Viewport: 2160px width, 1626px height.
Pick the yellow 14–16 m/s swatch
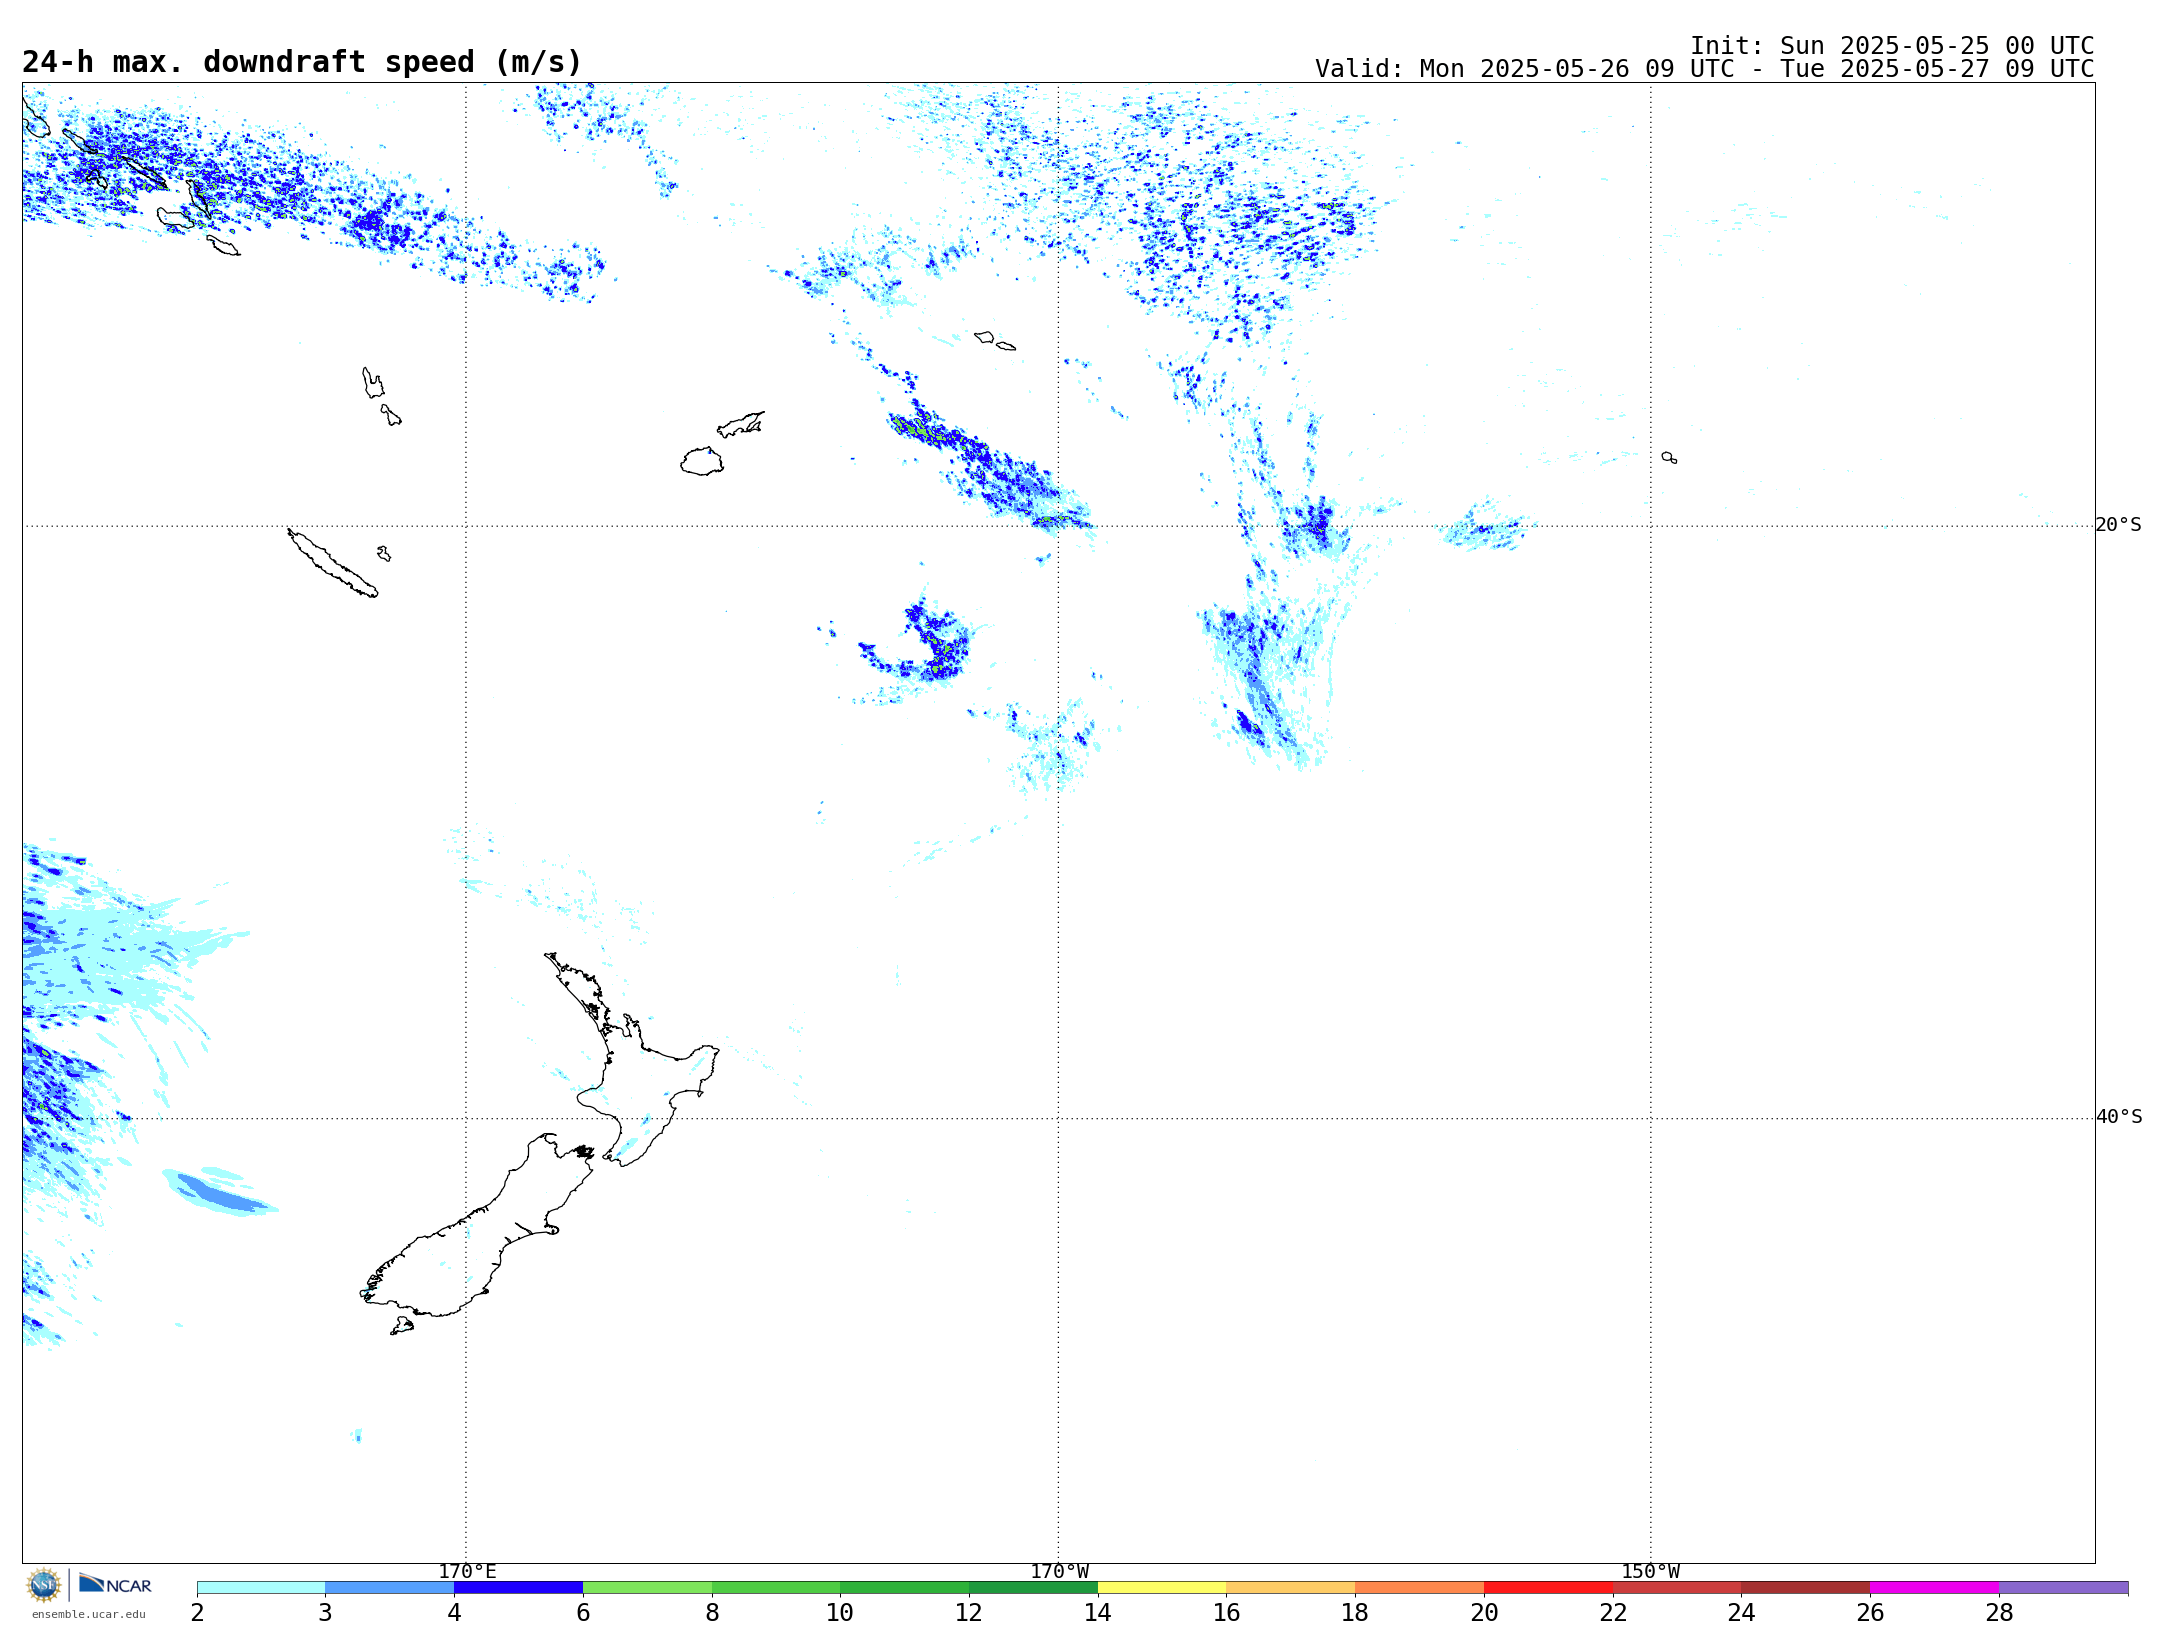click(1162, 1588)
